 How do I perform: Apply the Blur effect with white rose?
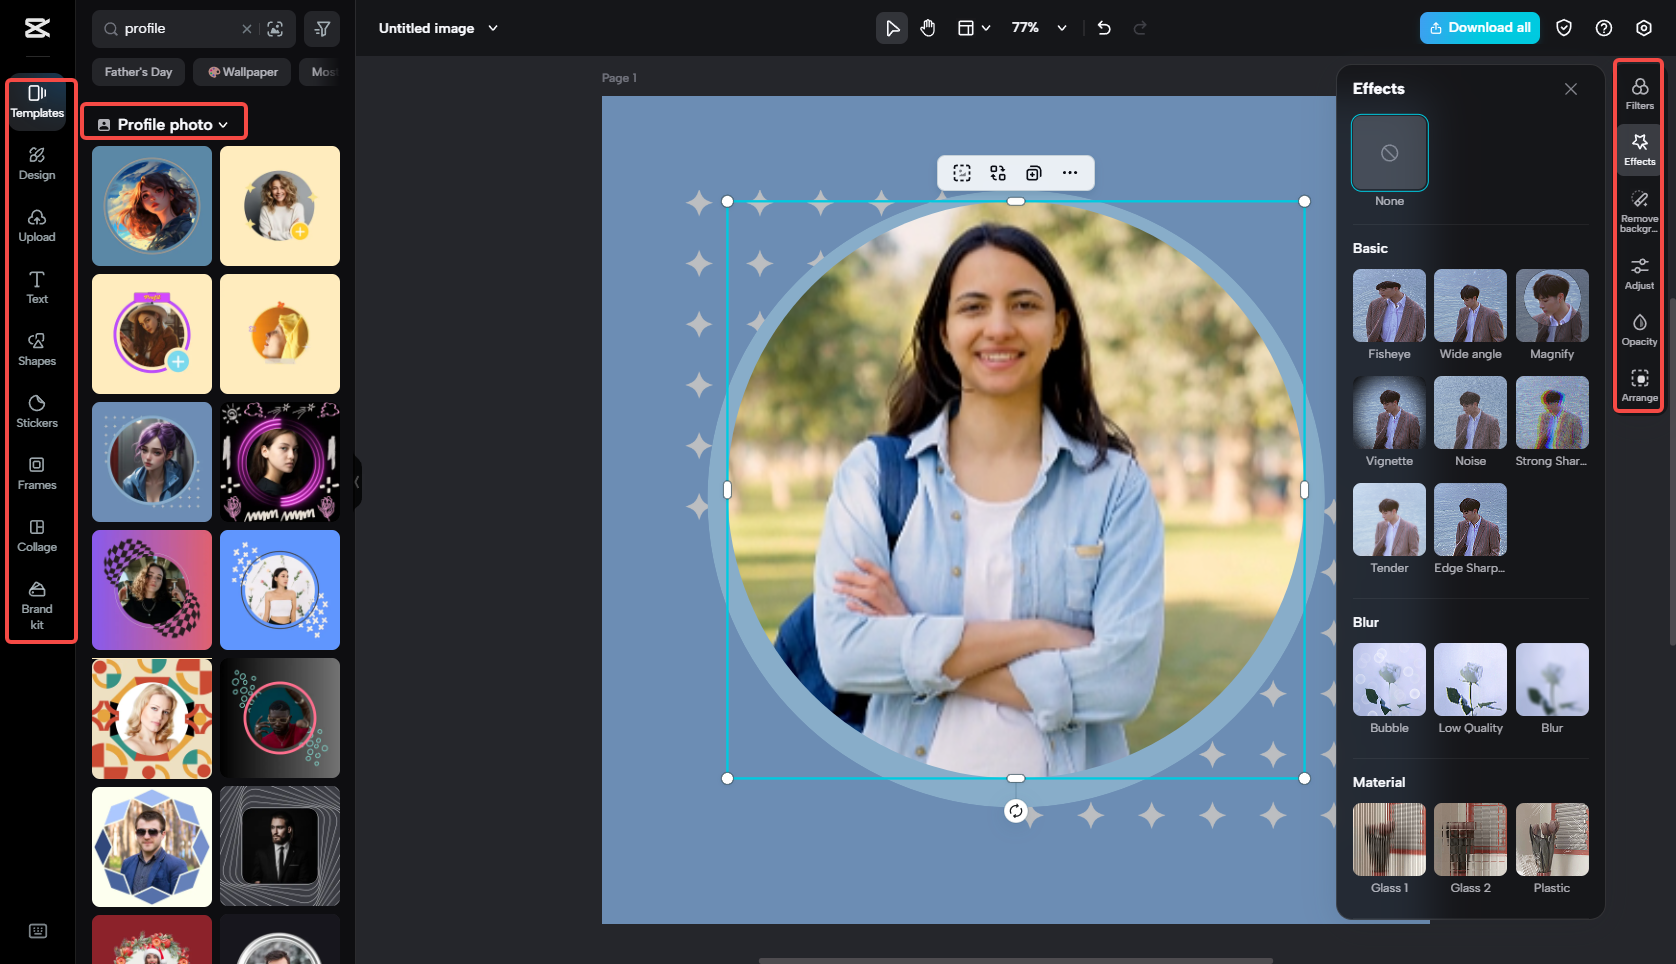tap(1552, 680)
